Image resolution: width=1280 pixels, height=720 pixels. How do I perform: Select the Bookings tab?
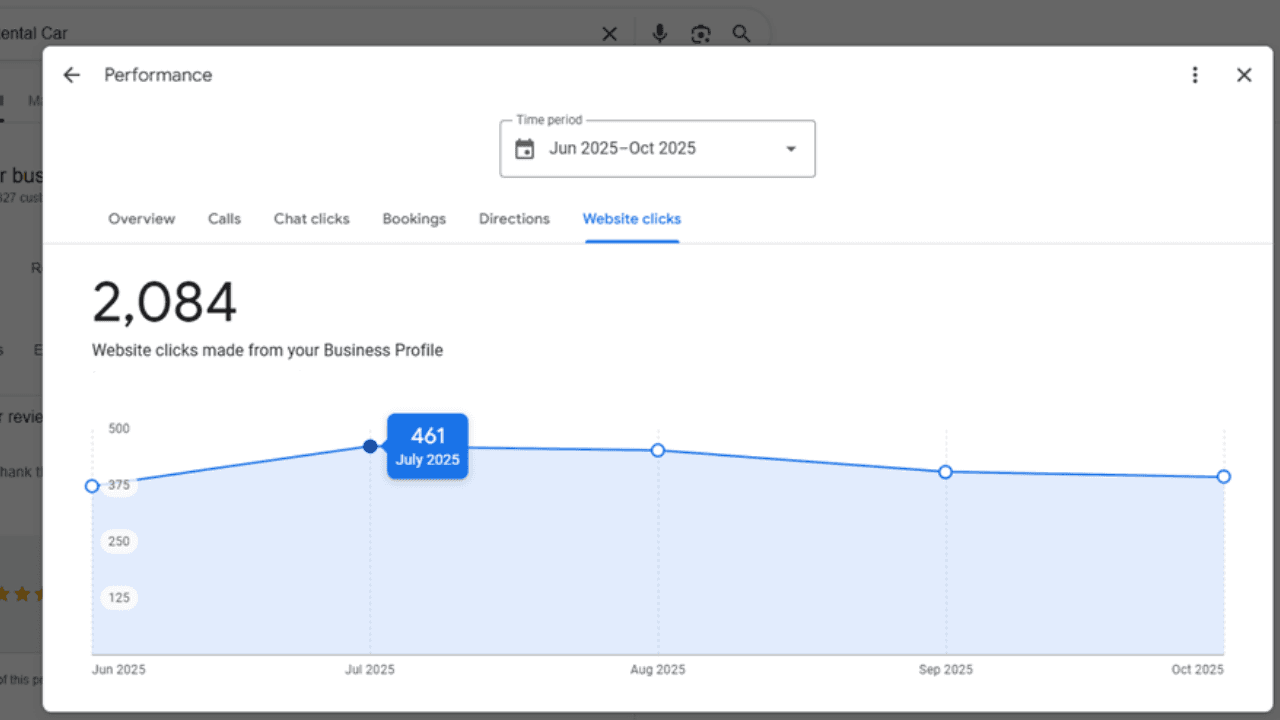[x=414, y=218]
